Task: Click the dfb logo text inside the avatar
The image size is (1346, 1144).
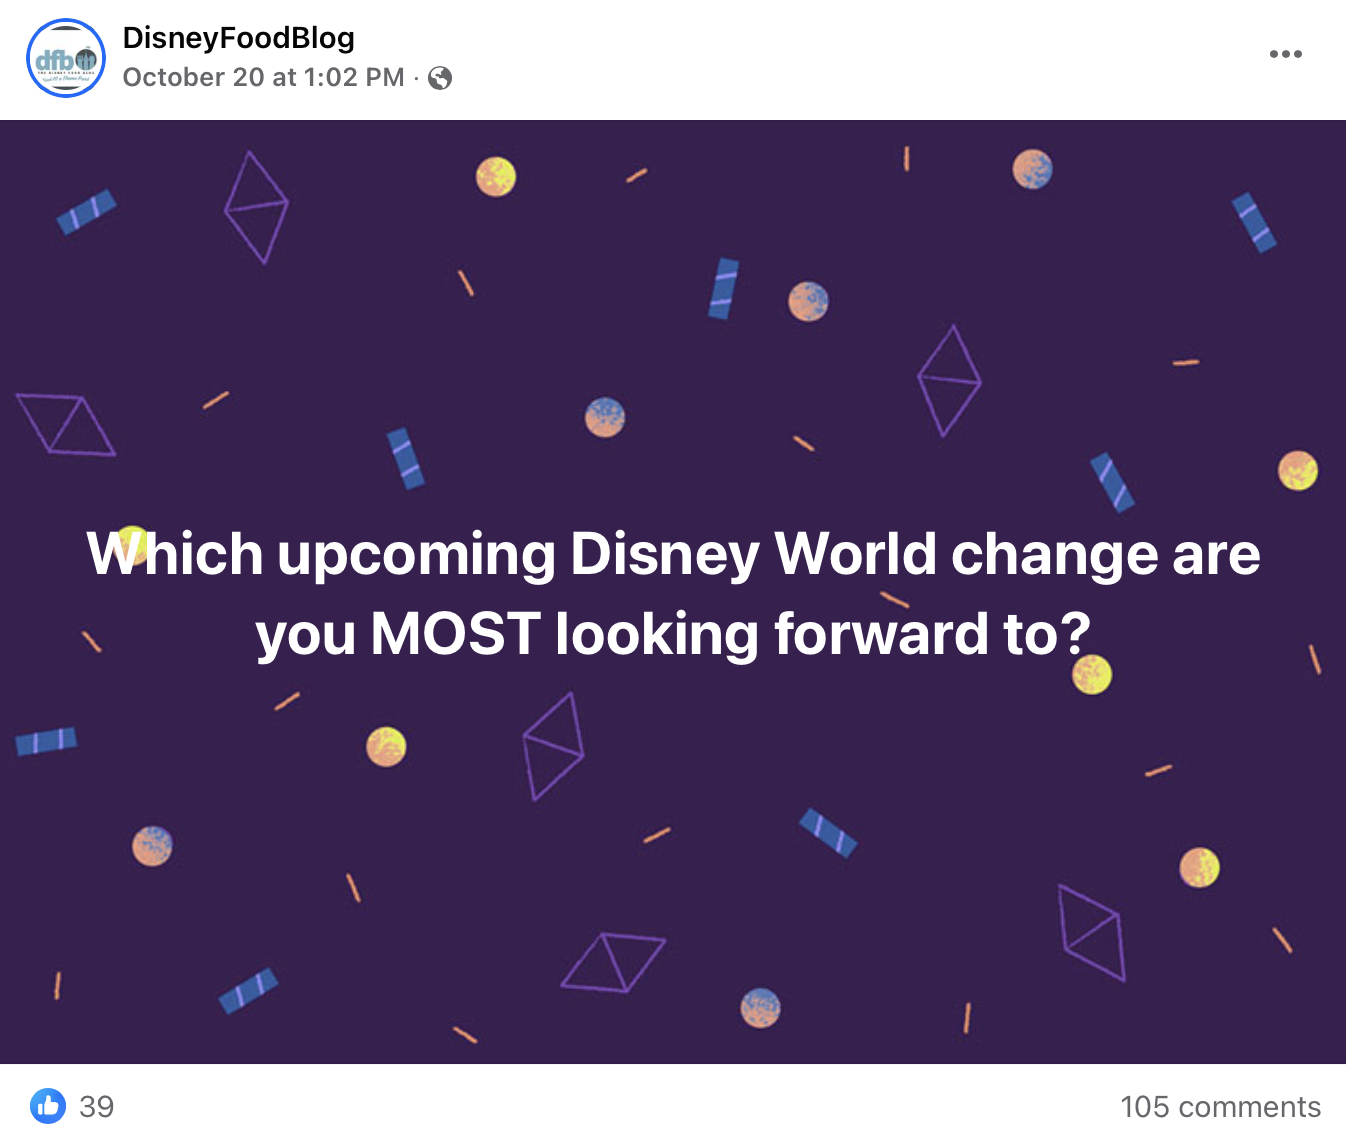Action: click(x=56, y=59)
